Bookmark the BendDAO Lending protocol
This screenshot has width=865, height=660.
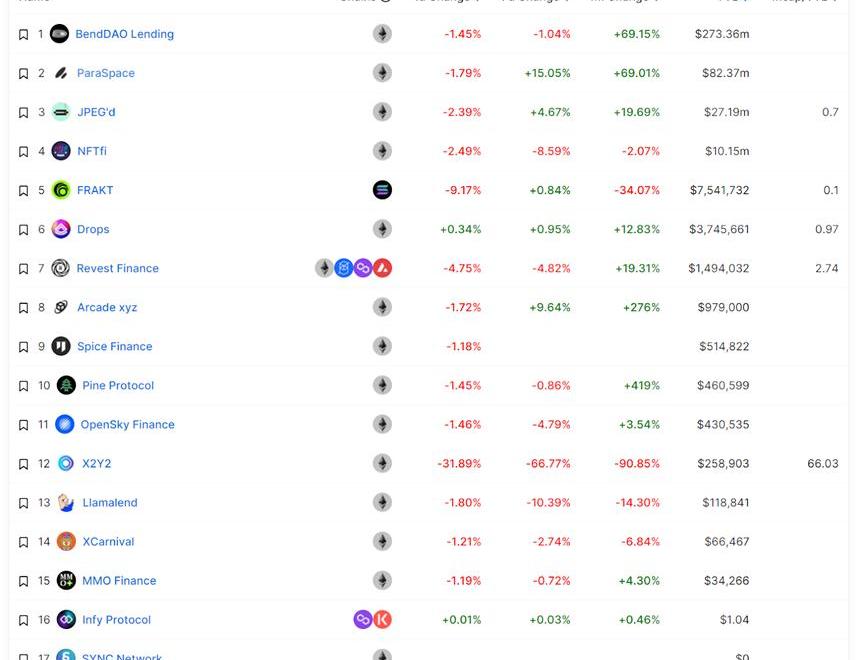(x=24, y=34)
